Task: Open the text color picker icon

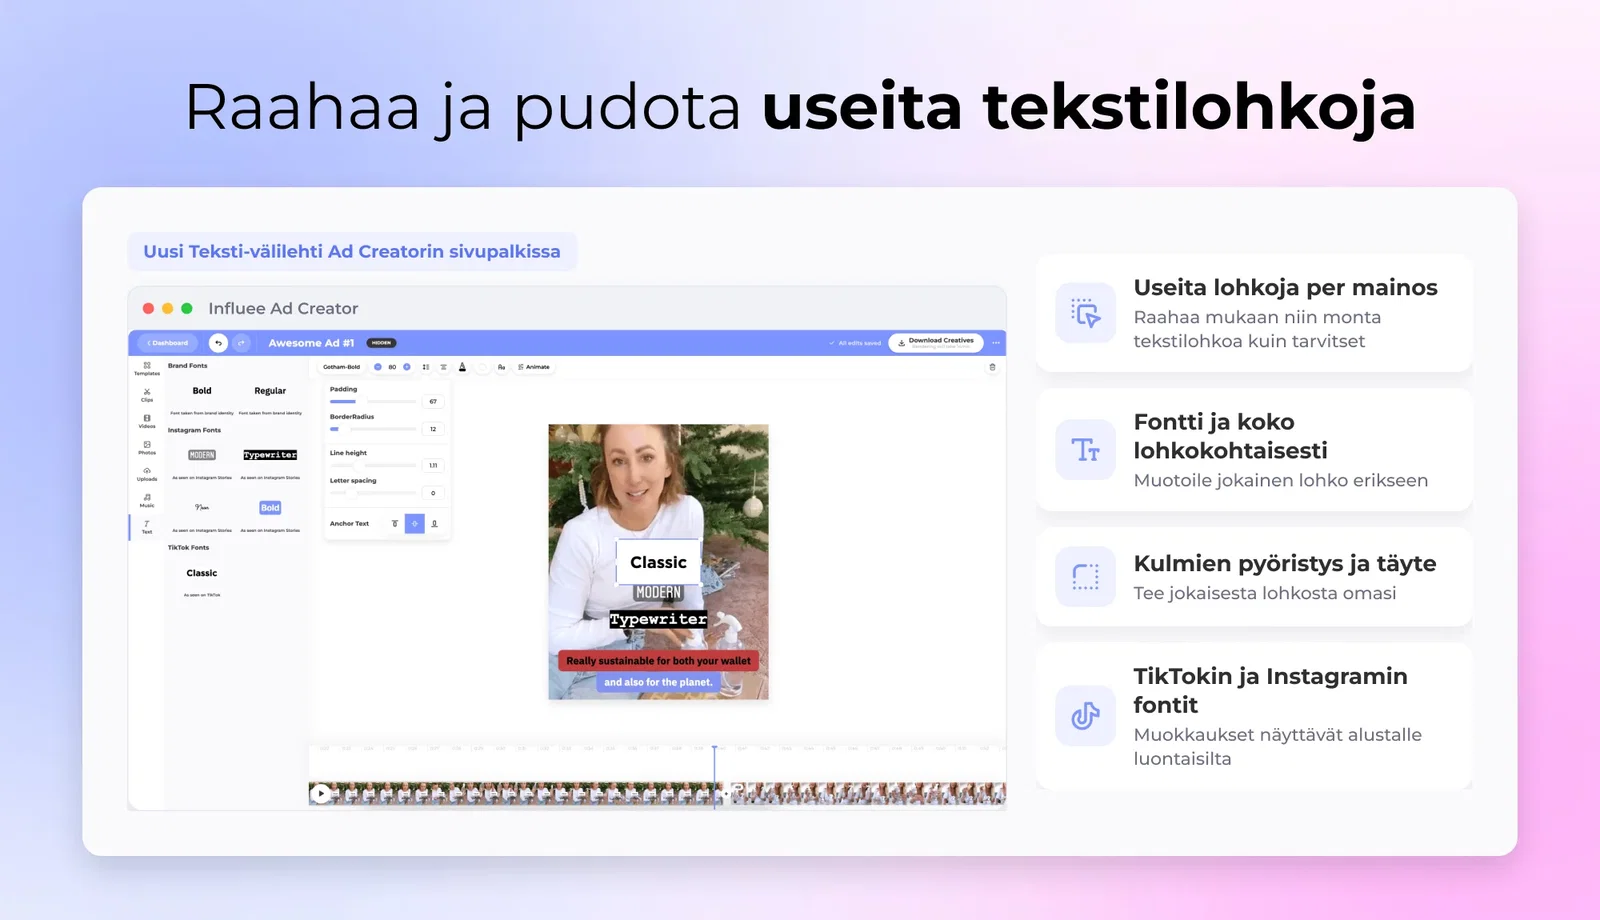Action: (x=462, y=367)
